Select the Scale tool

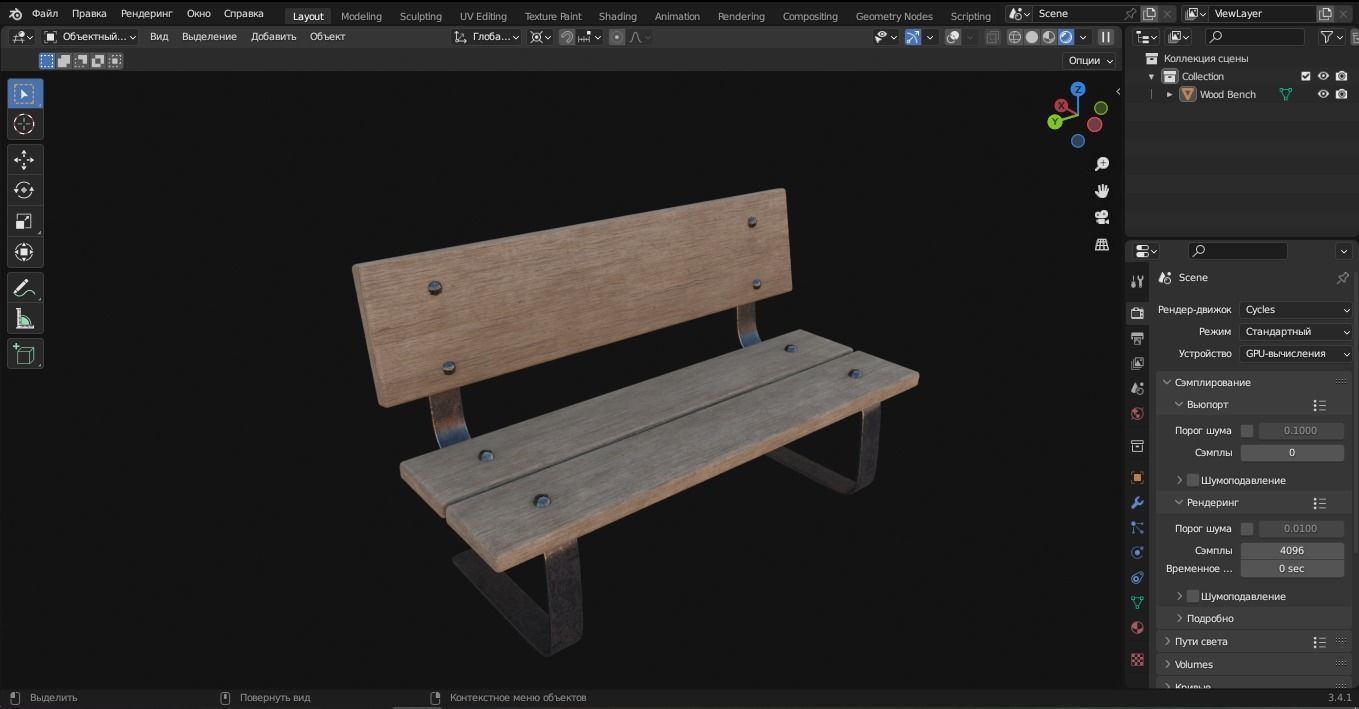click(25, 221)
